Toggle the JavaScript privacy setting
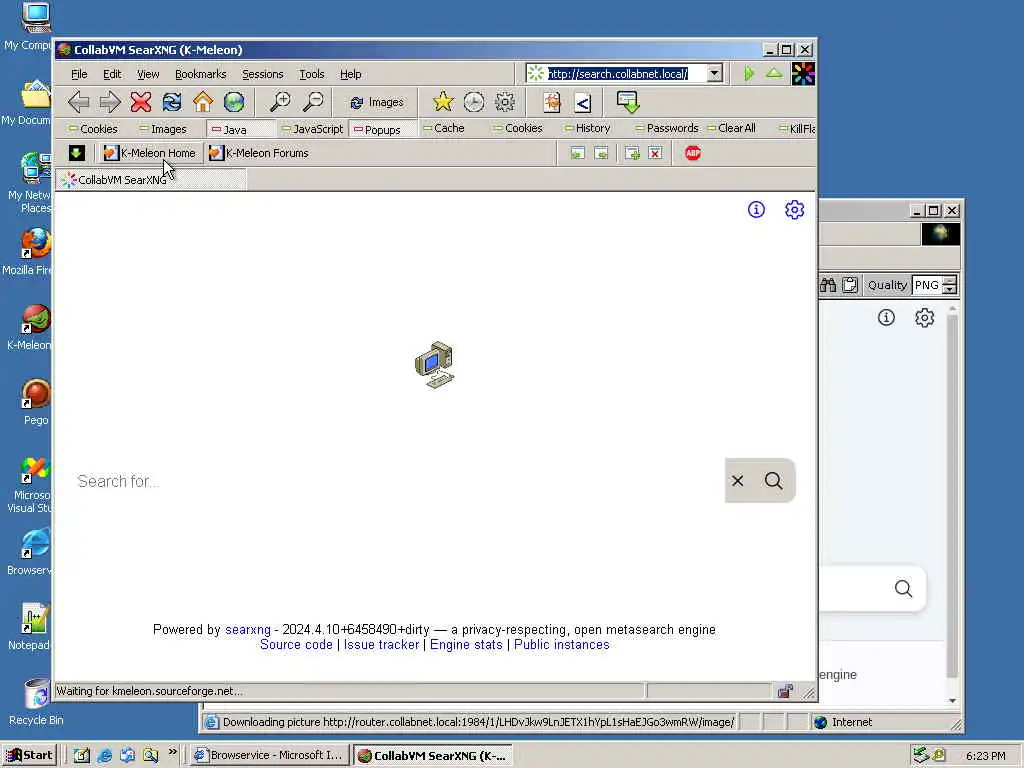This screenshot has height=768, width=1024. 312,129
